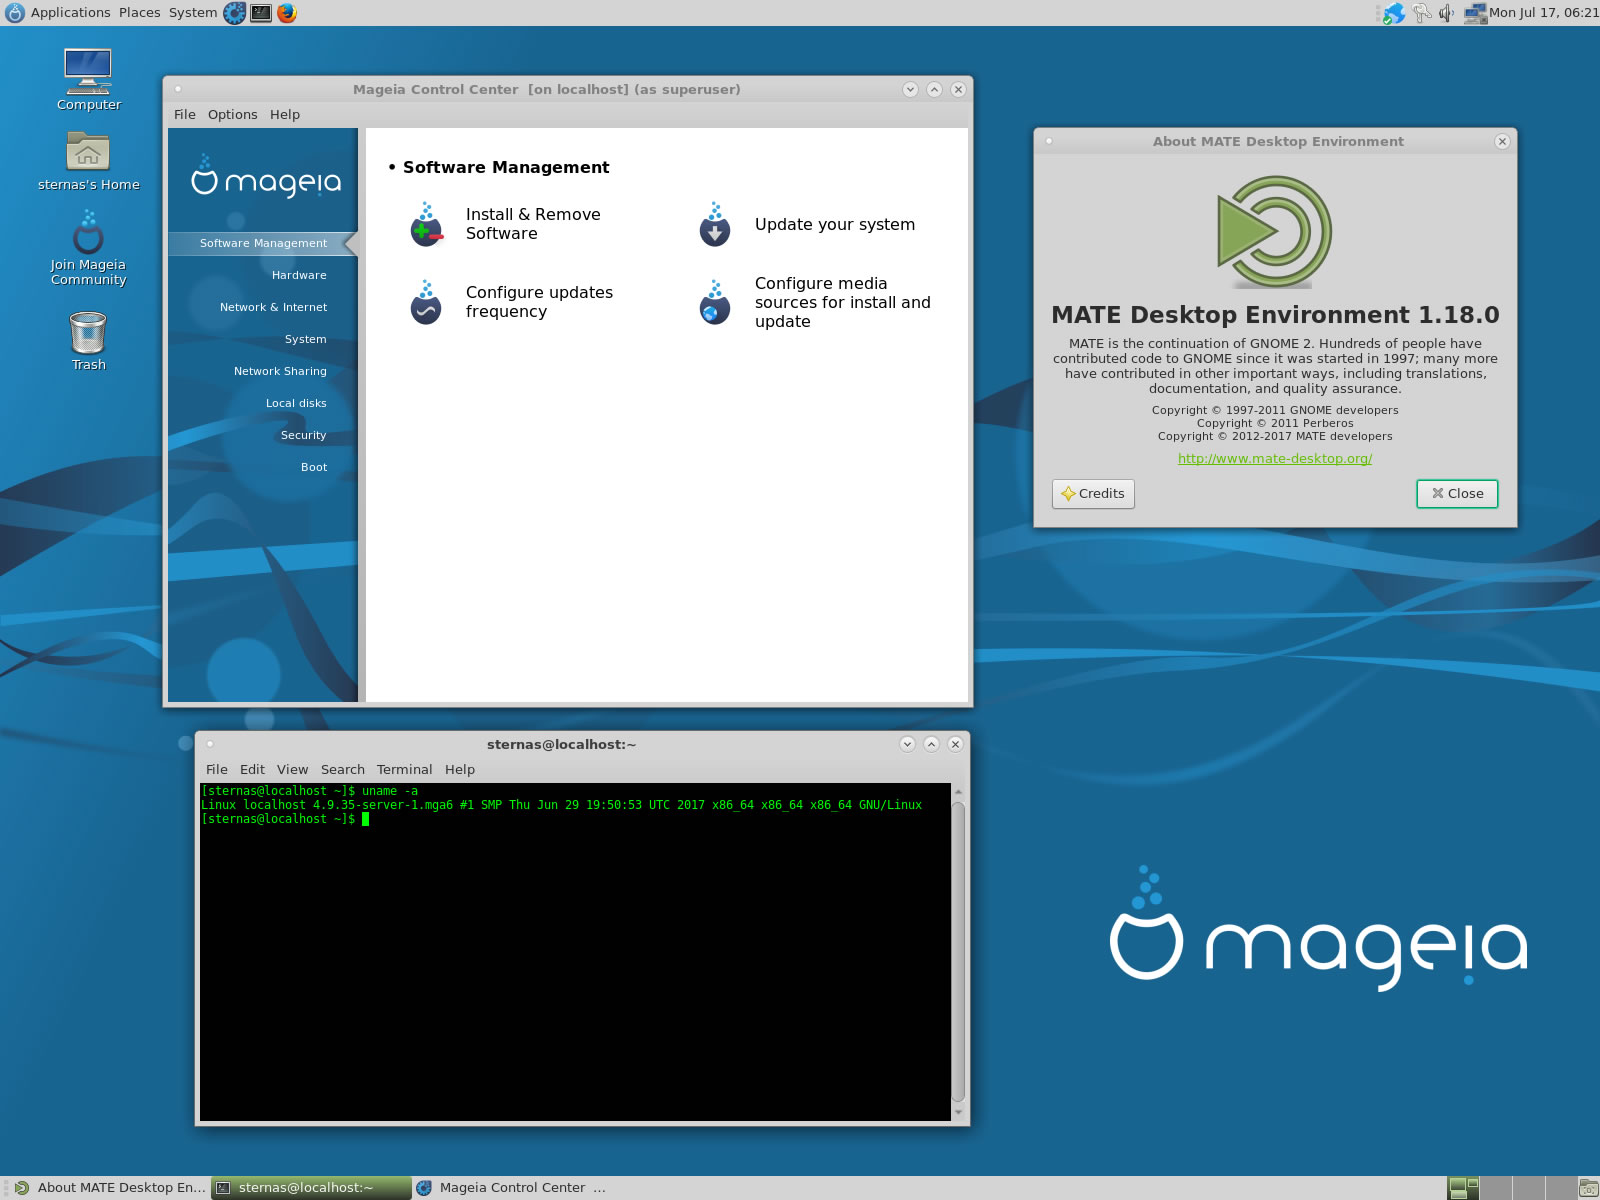Screen dimensions: 1600x1200
Task: Launch Firefox from the top panel
Action: click(287, 13)
